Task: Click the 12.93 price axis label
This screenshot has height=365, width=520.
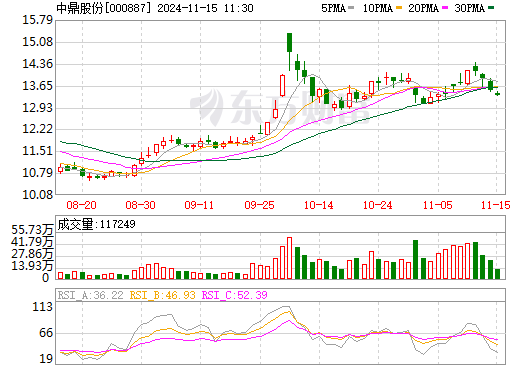Action: click(x=38, y=108)
